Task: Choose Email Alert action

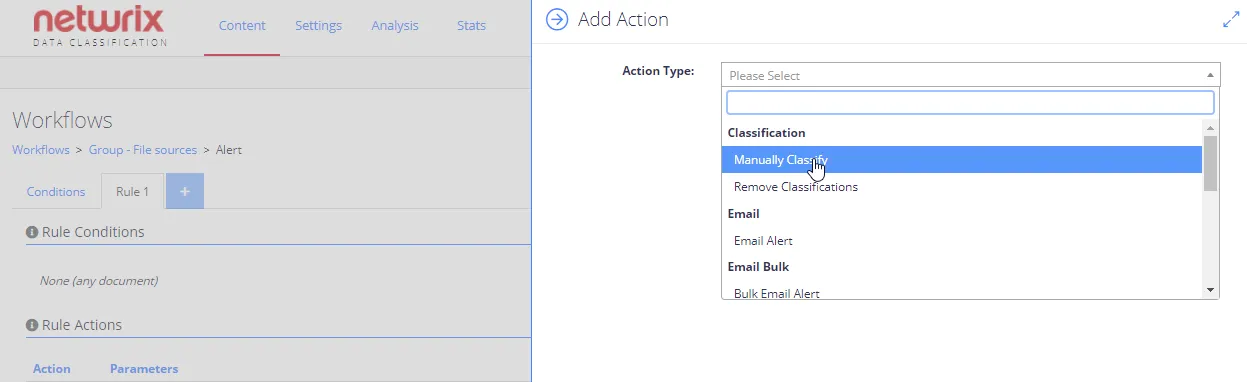Action: (962, 241)
